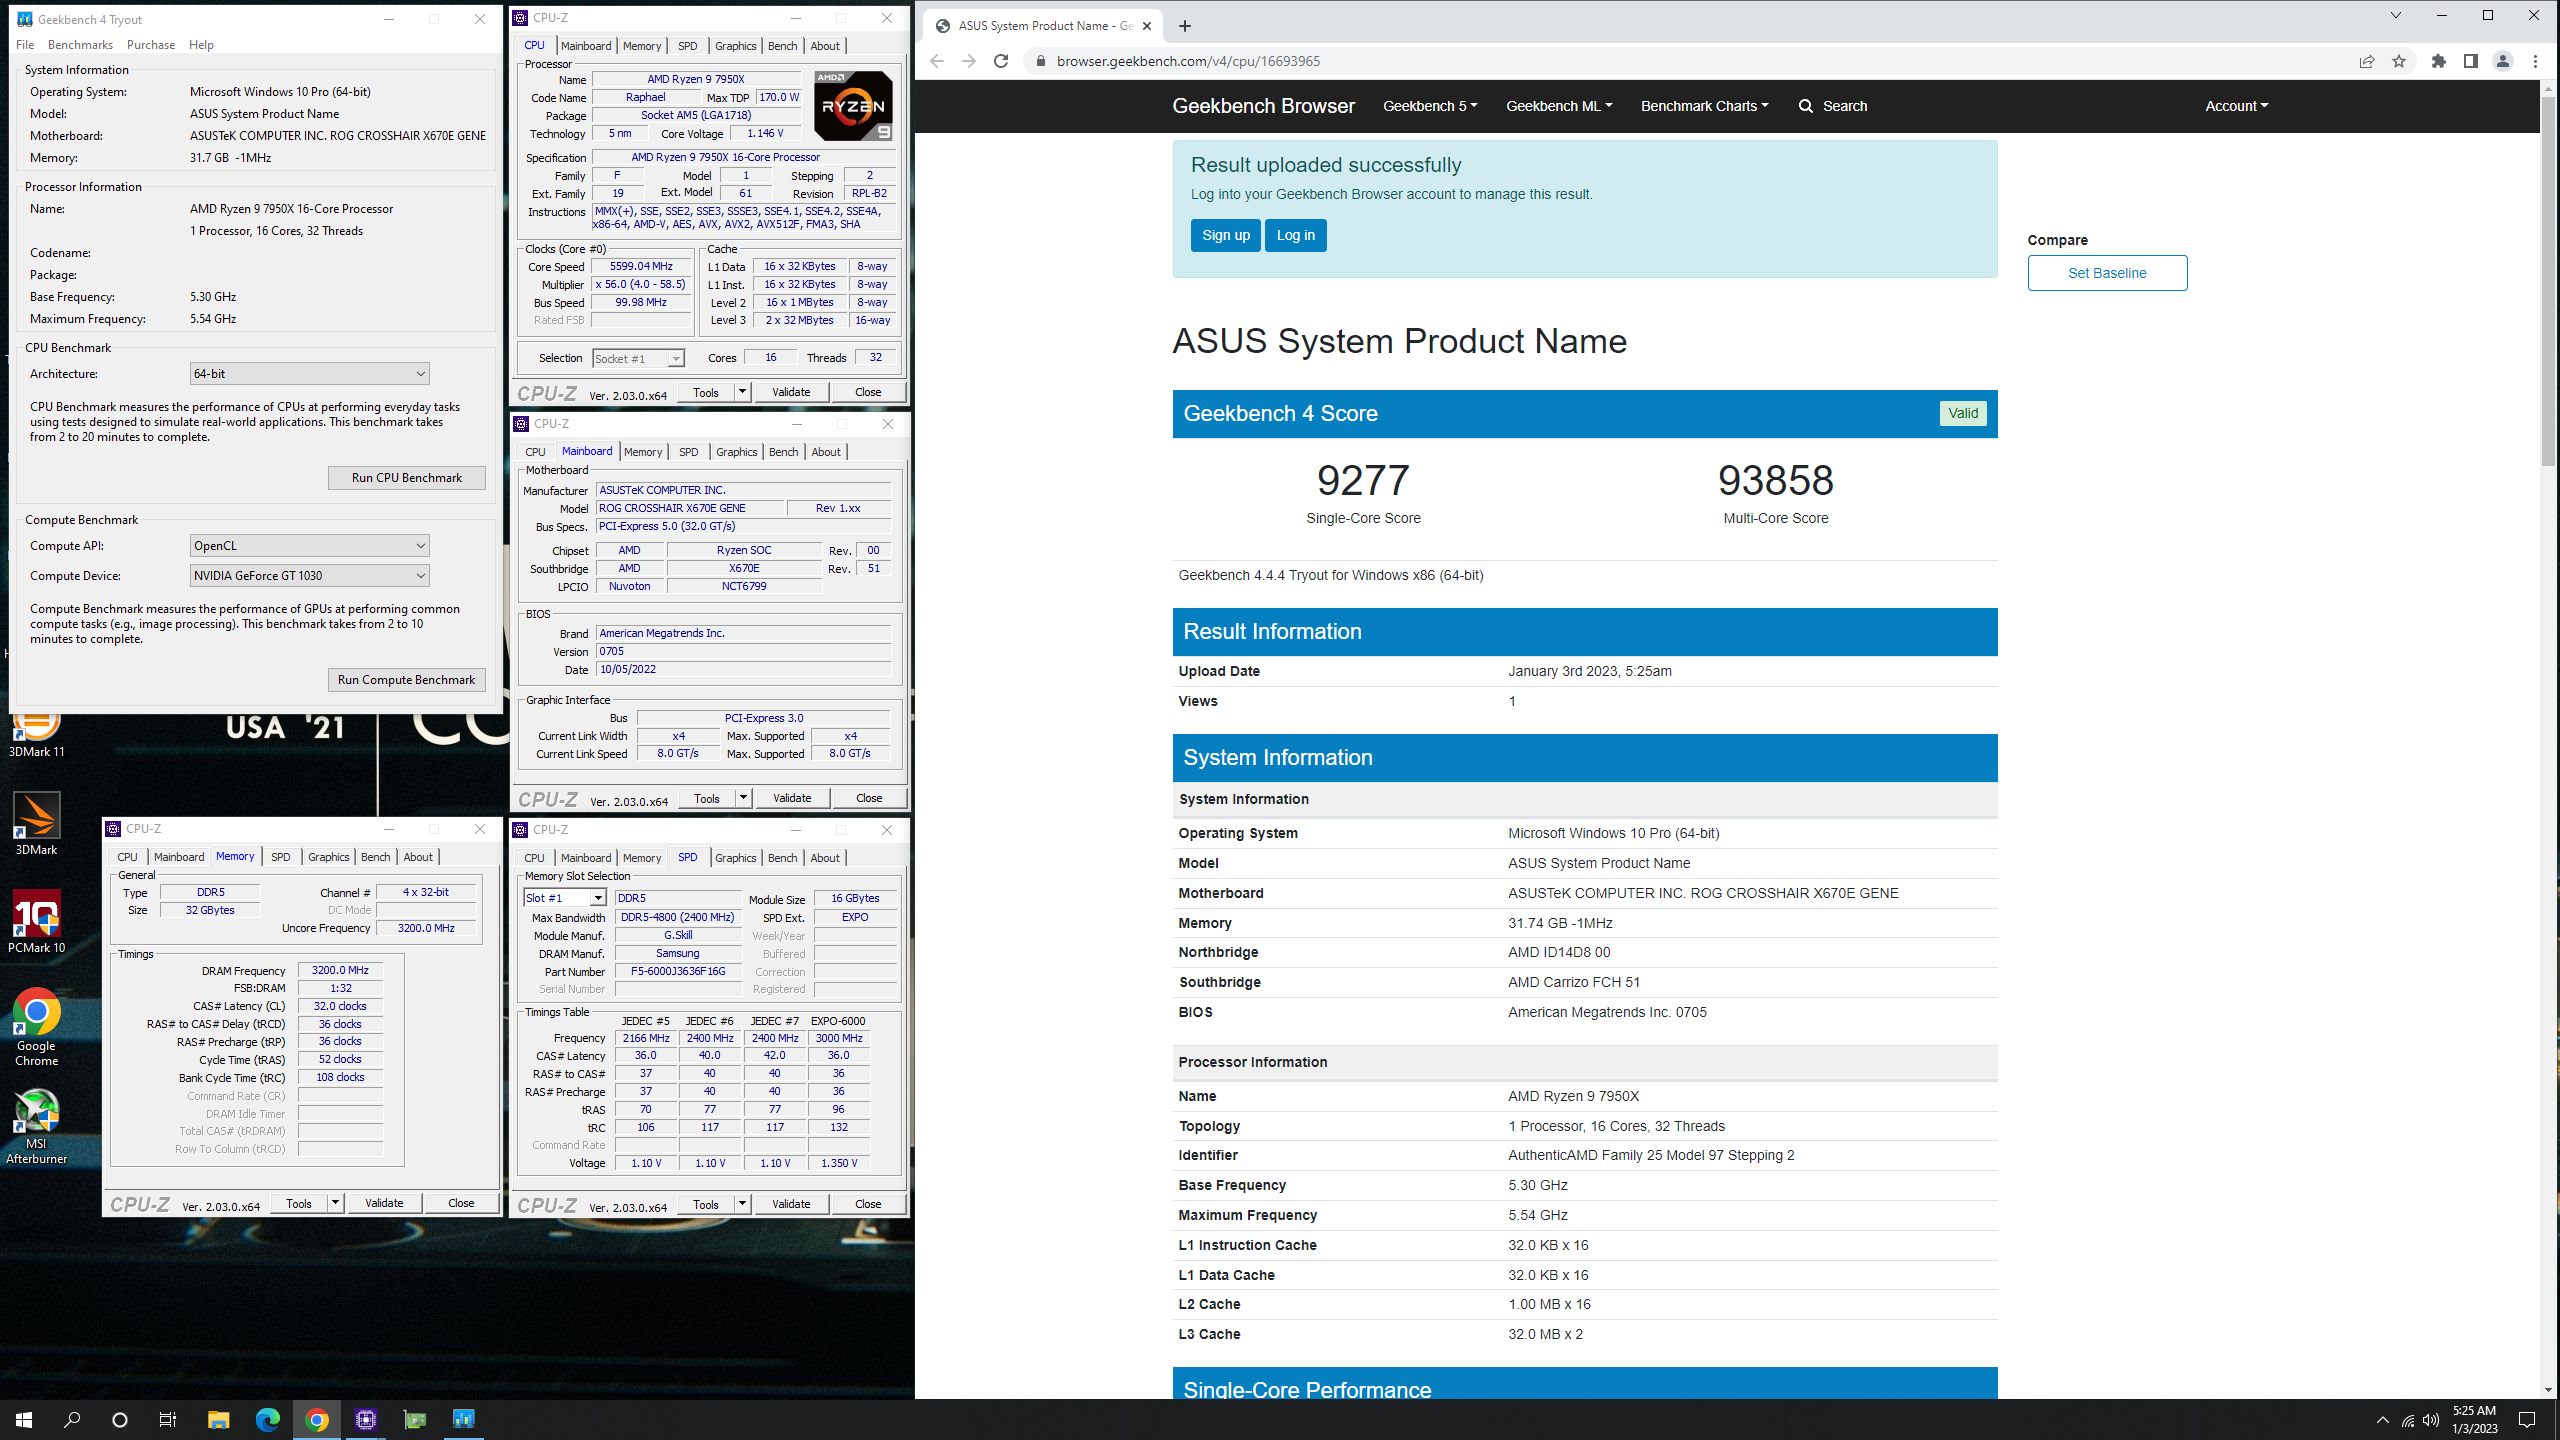2560x1440 pixels.
Task: Open Slot #1 memory slot dropdown
Action: pyautogui.click(x=565, y=898)
